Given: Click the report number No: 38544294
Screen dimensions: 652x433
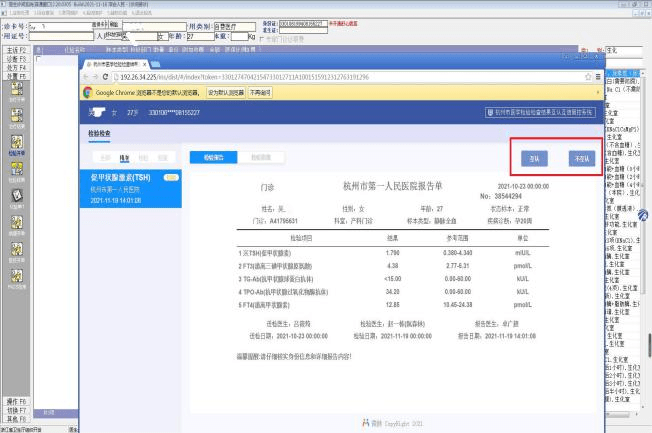Looking at the screenshot, I should pyautogui.click(x=501, y=196).
